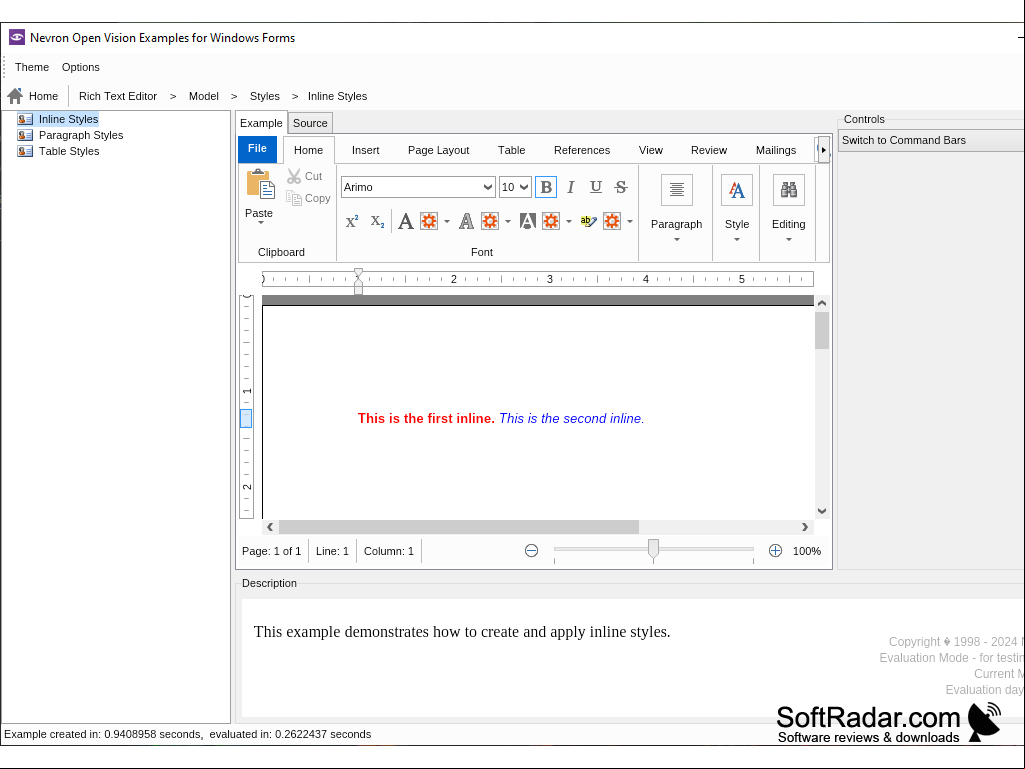Open the Mailings ribbon tab
The image size is (1025, 769).
coord(776,150)
